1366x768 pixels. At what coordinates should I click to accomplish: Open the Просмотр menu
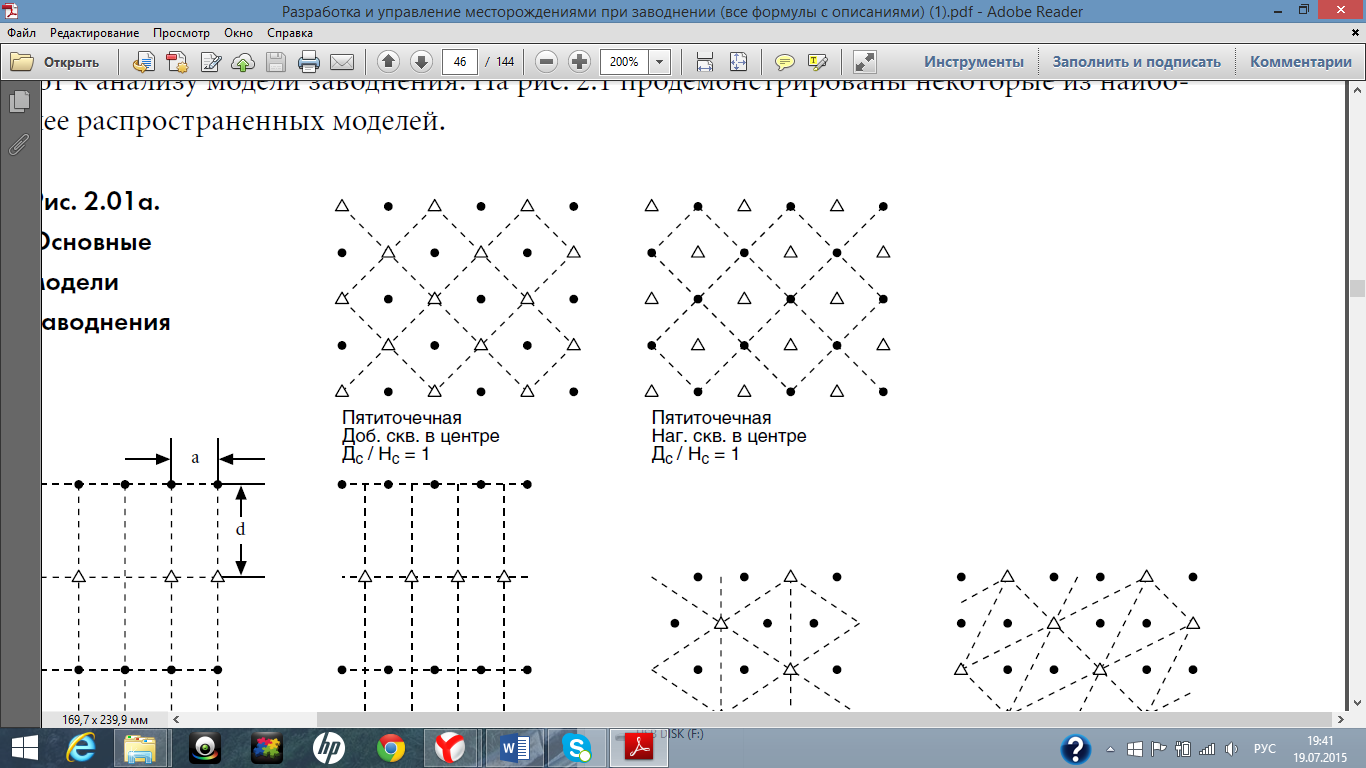tap(182, 33)
